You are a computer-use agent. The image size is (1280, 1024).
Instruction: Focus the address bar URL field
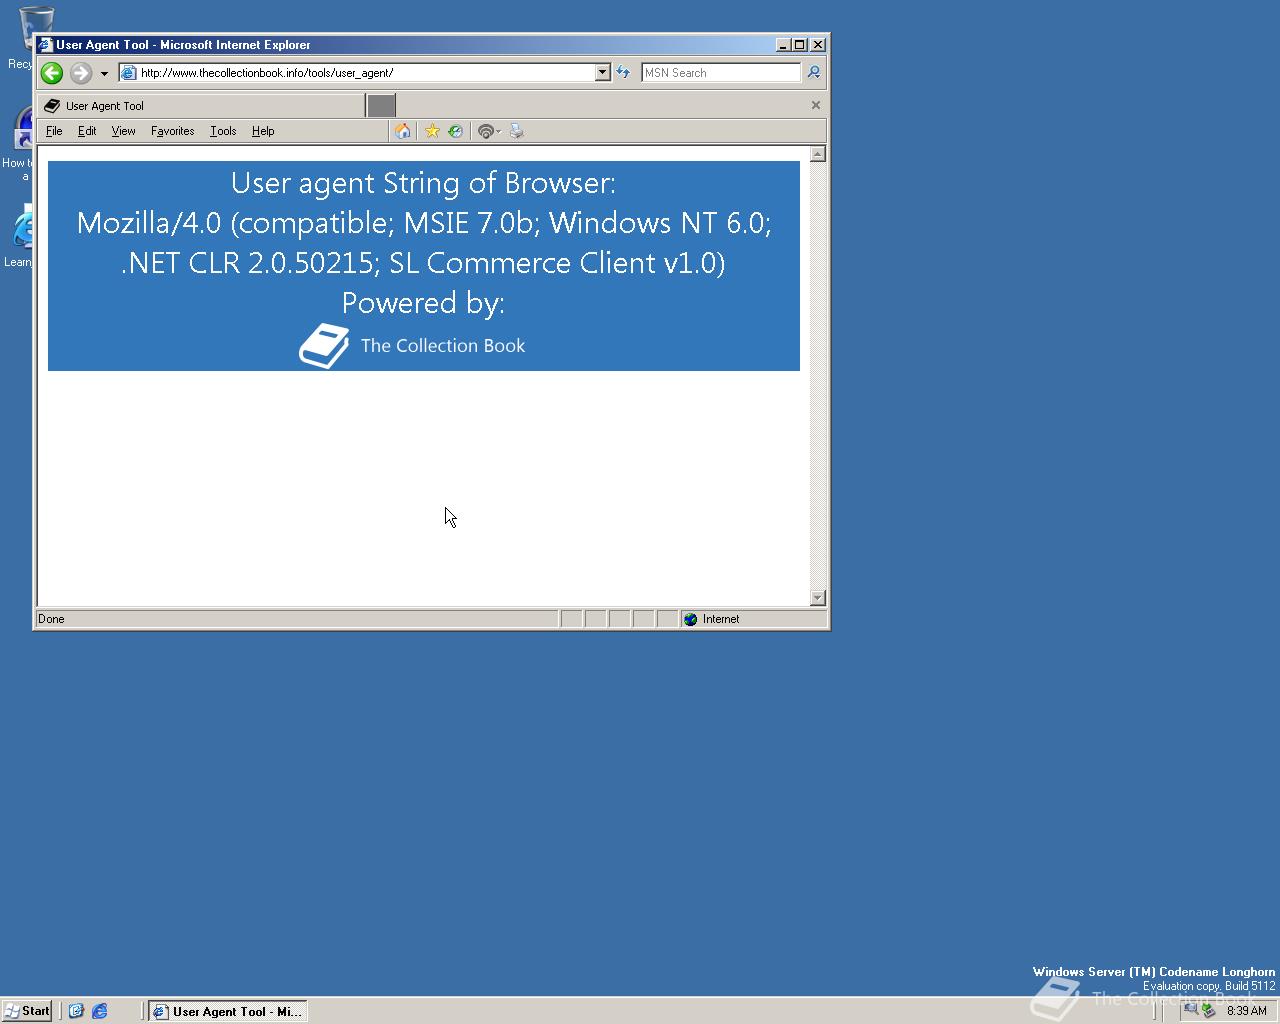click(x=365, y=73)
